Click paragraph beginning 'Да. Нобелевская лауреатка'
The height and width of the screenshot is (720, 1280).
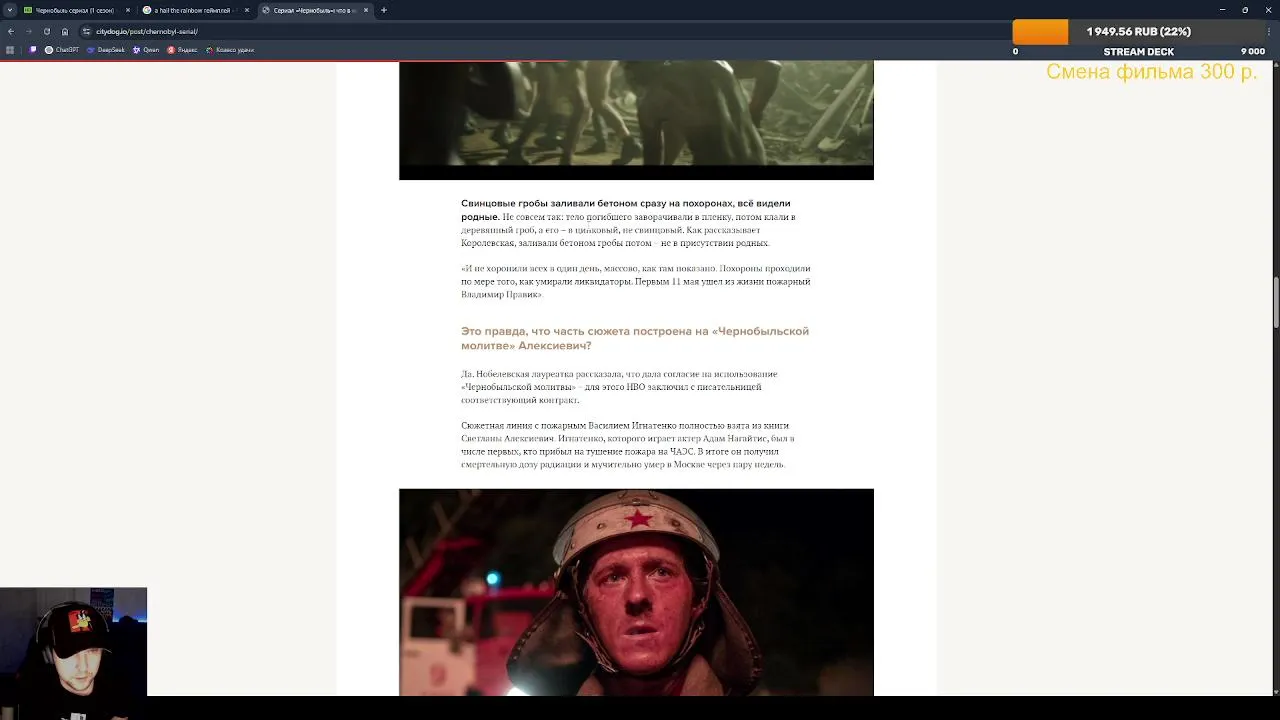pos(620,387)
